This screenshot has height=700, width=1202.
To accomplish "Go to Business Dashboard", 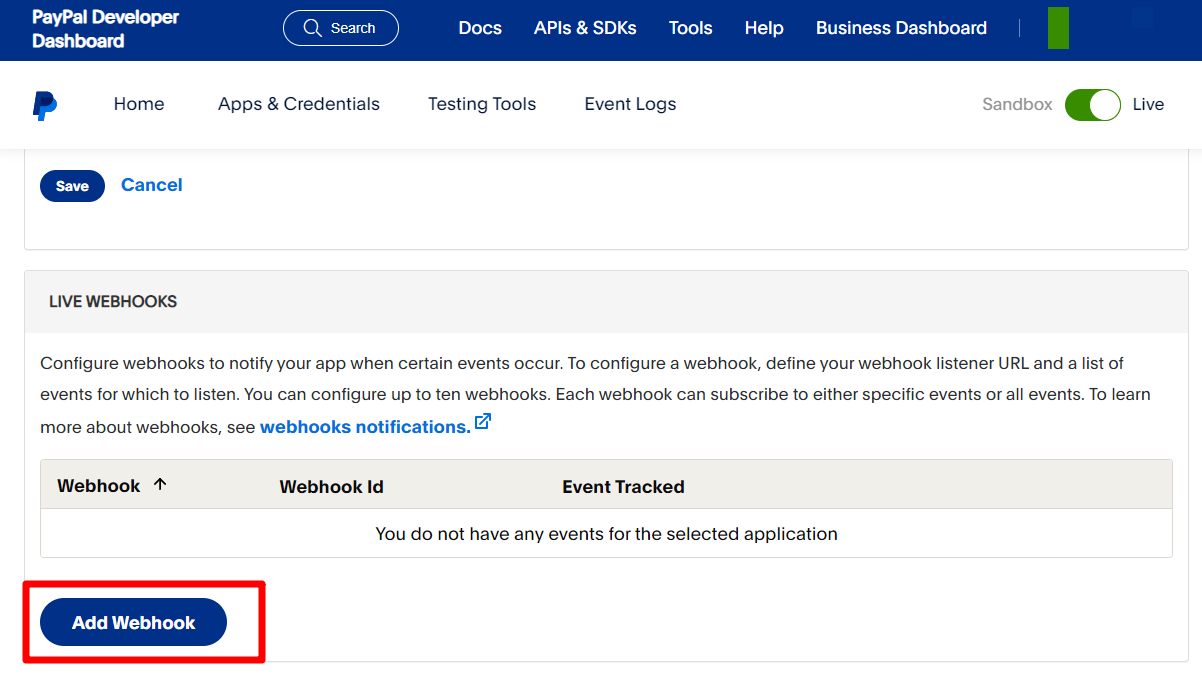I will click(x=901, y=28).
